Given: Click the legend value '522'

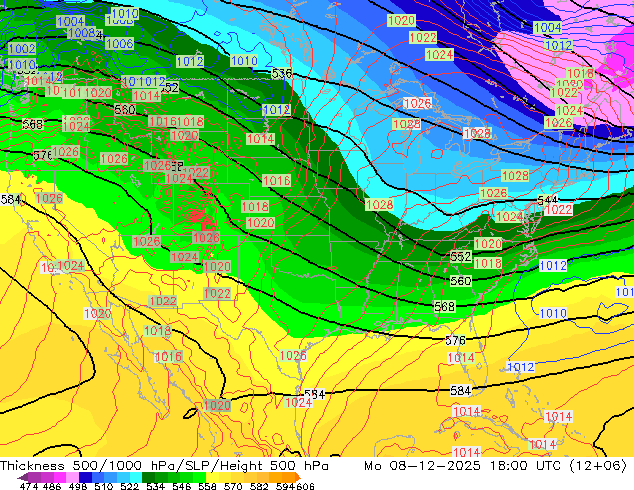Looking at the screenshot, I should pos(129,486).
